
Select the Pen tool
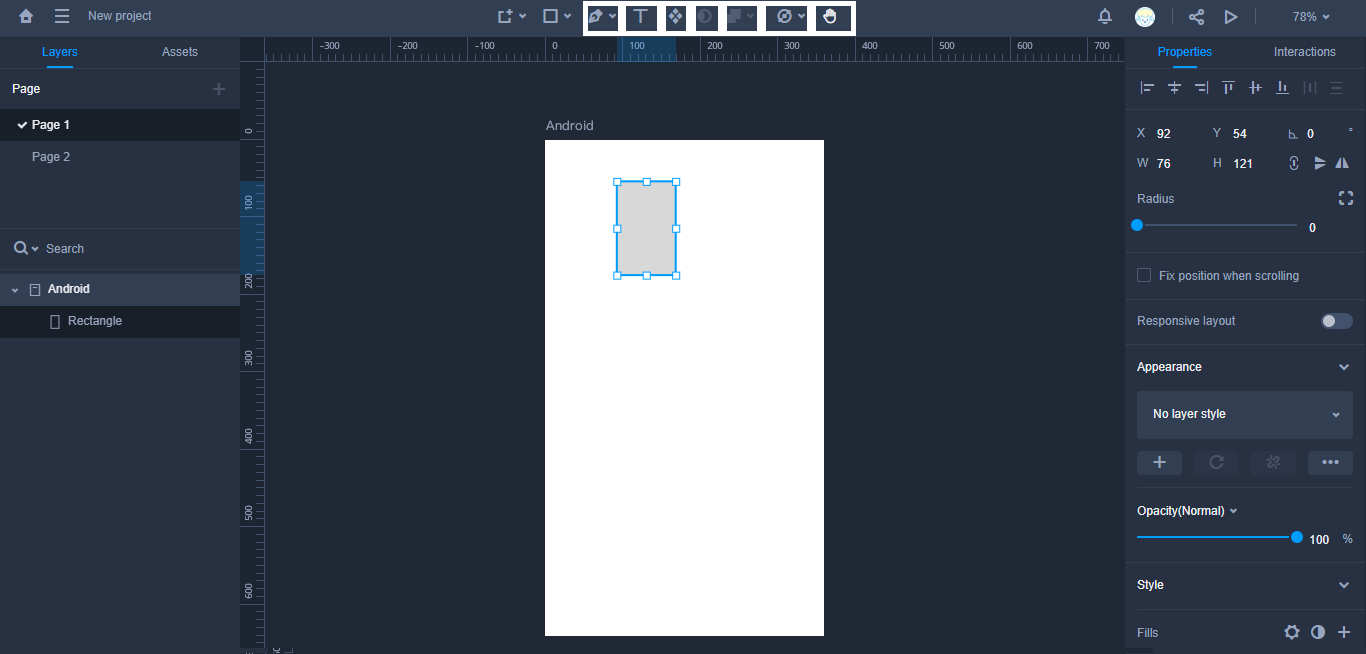596,17
